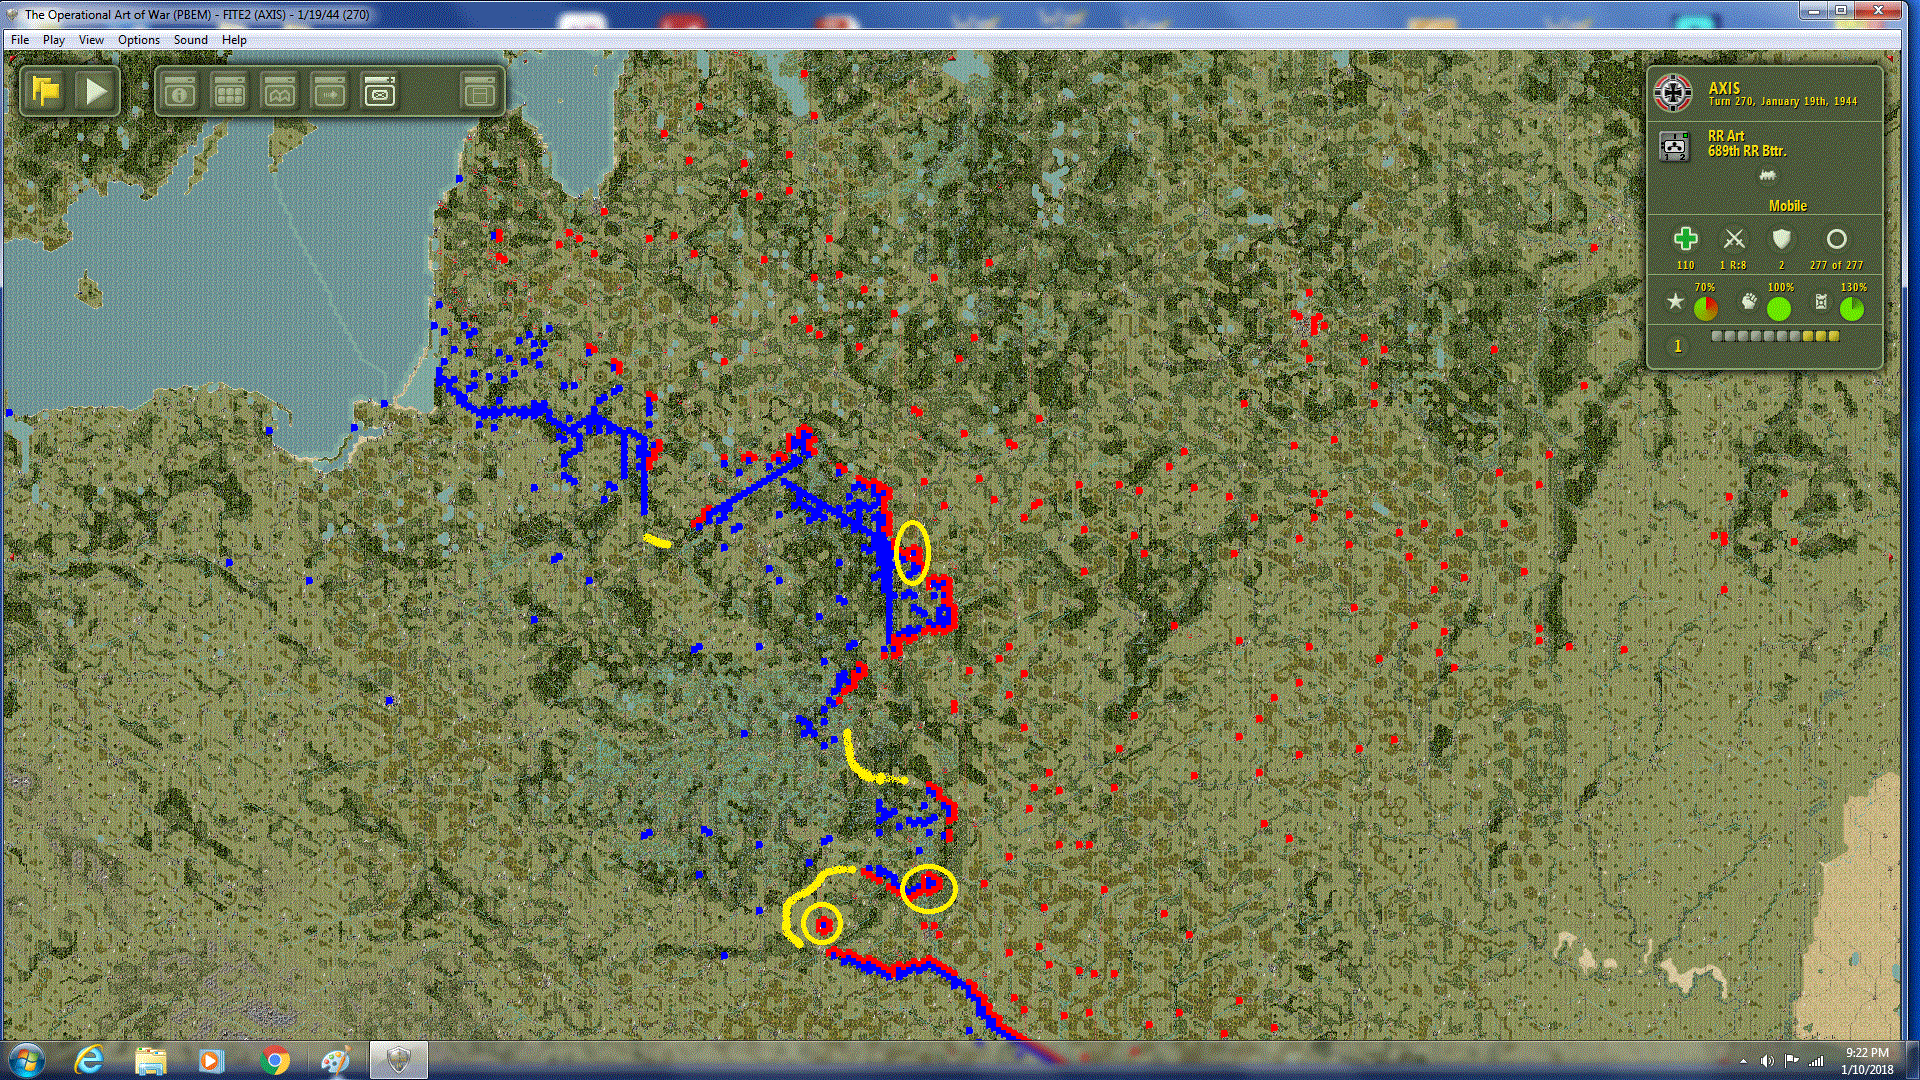Click the green cross health icon
Screen dimensions: 1920x1080
click(1686, 239)
